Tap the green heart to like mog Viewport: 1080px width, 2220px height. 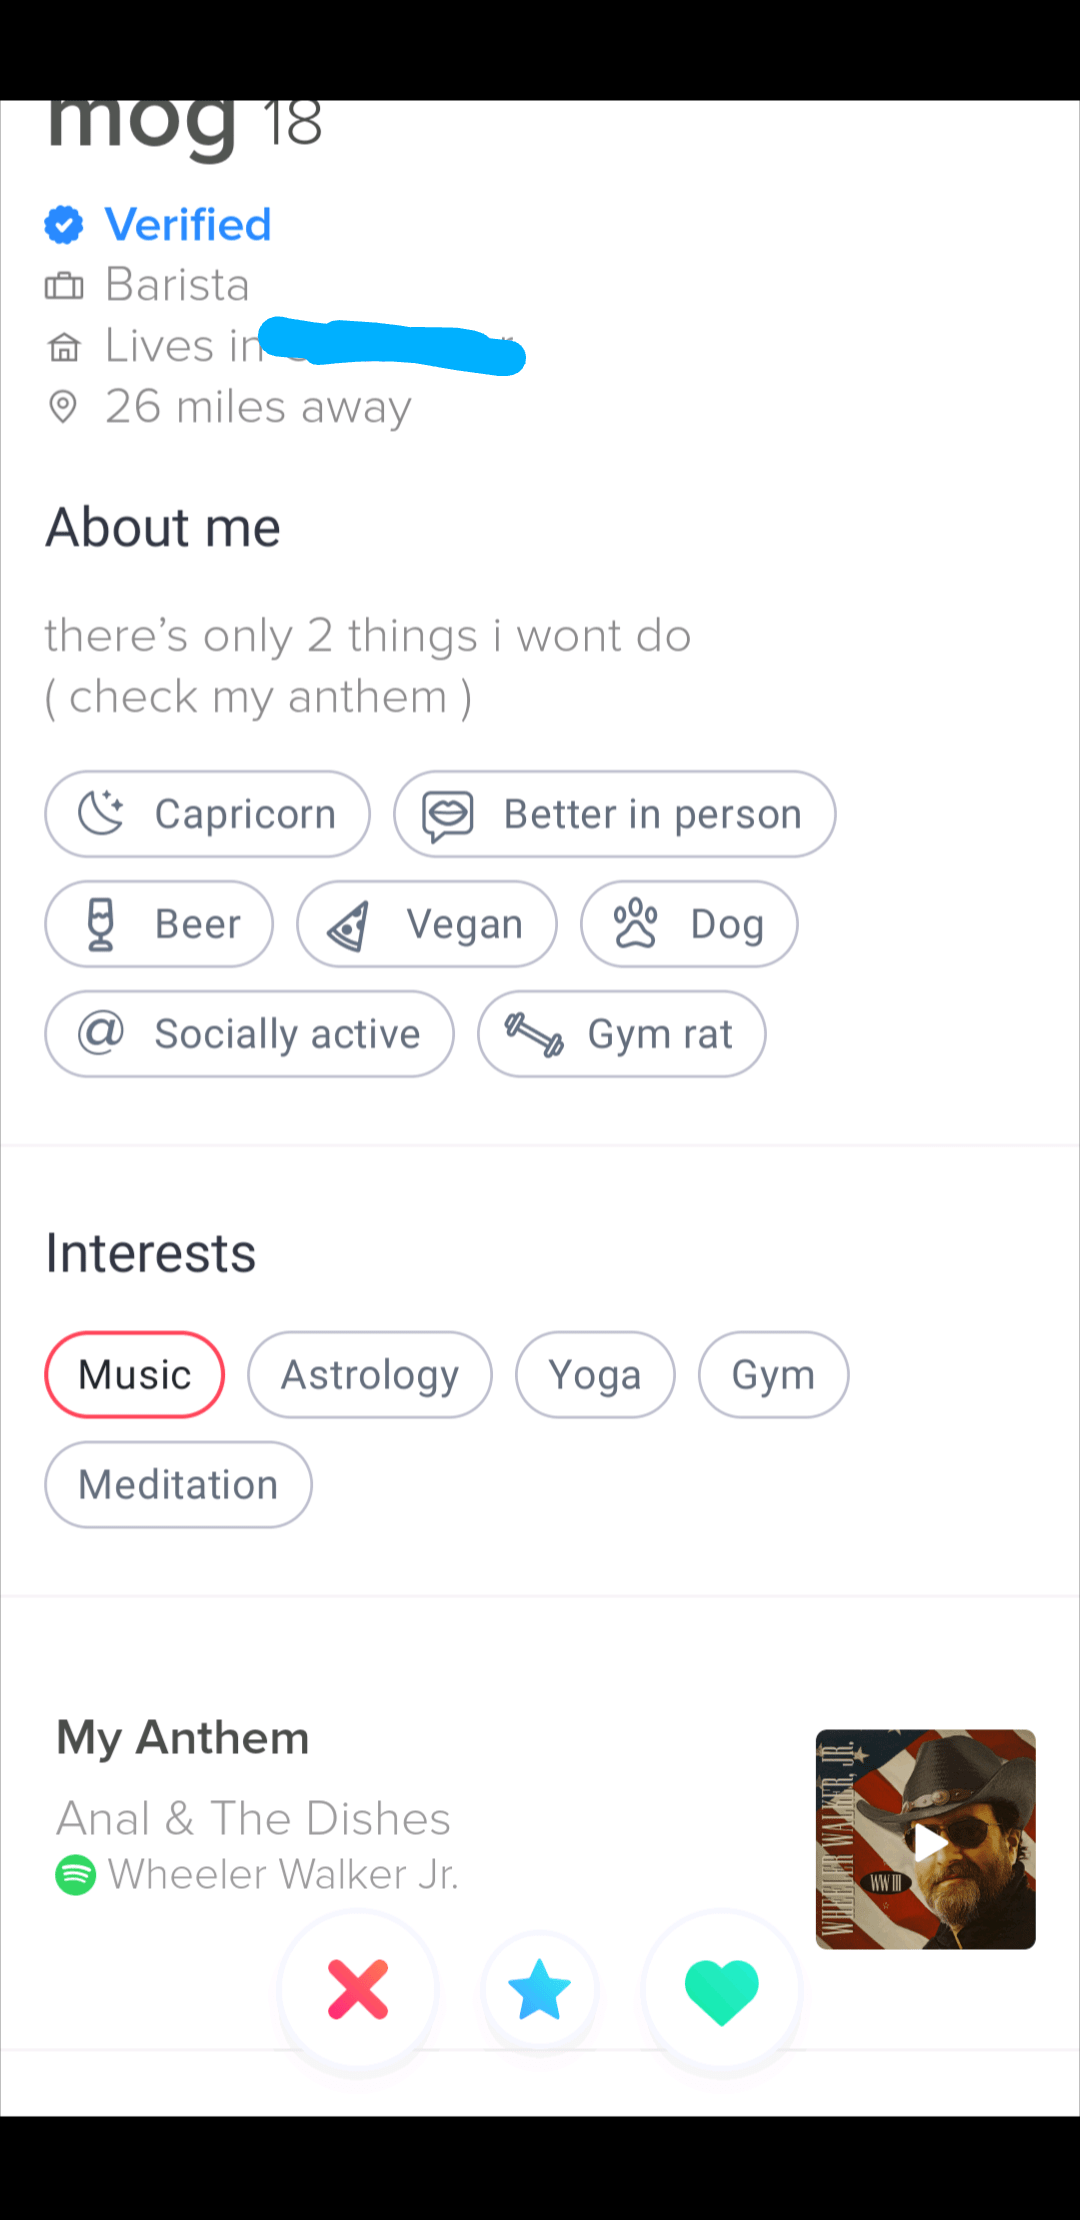pos(721,1991)
